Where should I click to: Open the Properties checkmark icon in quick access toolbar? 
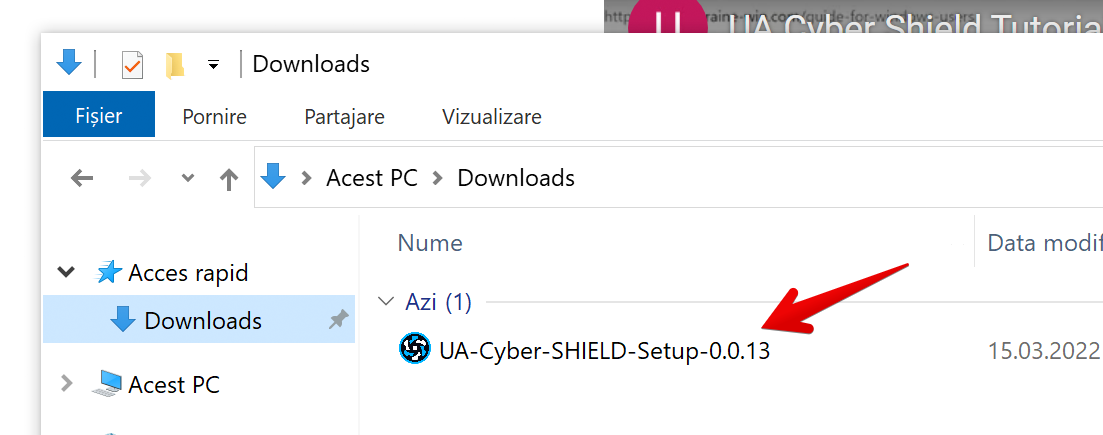coord(132,65)
